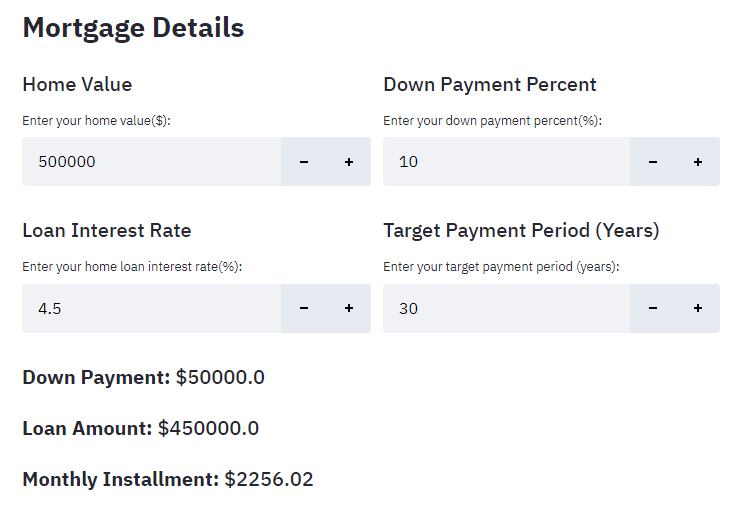Click the Home Value section heading
The height and width of the screenshot is (516, 755).
(77, 85)
